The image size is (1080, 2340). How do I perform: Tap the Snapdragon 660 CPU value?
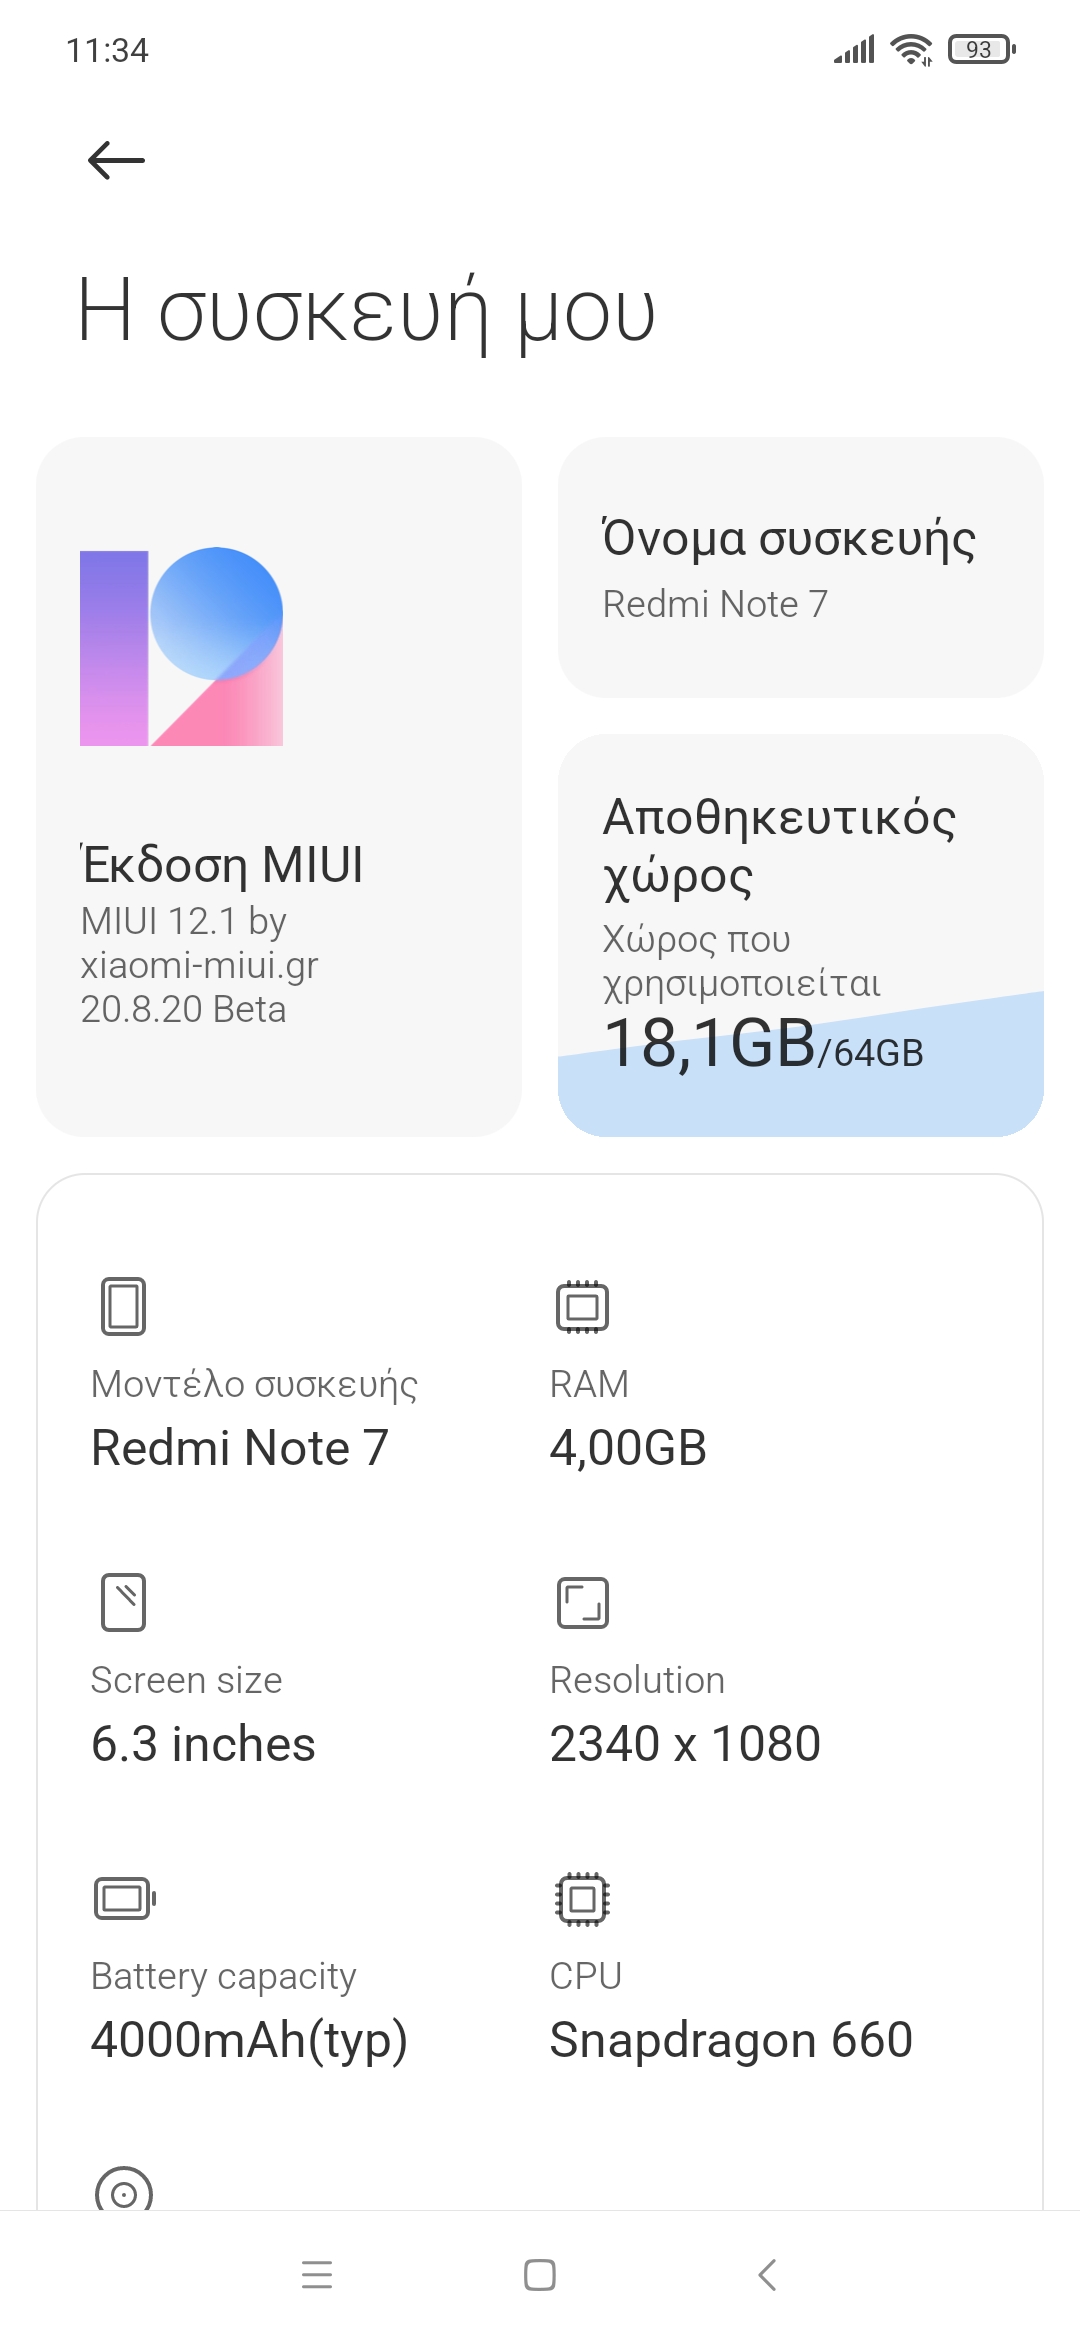point(731,2040)
